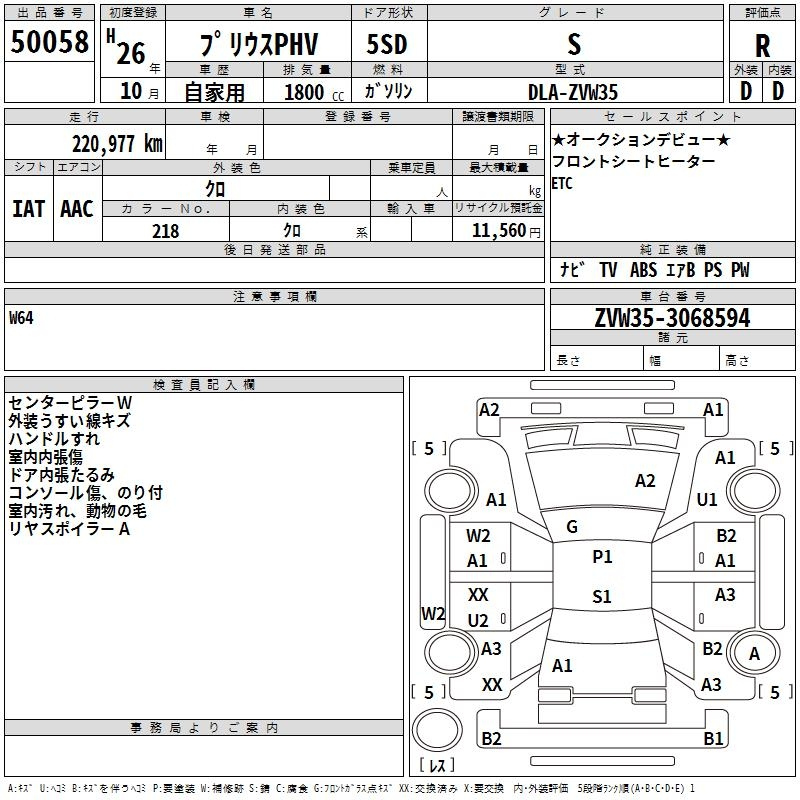Click the windshield mark G on diagram
The width and height of the screenshot is (800, 800).
point(572,527)
